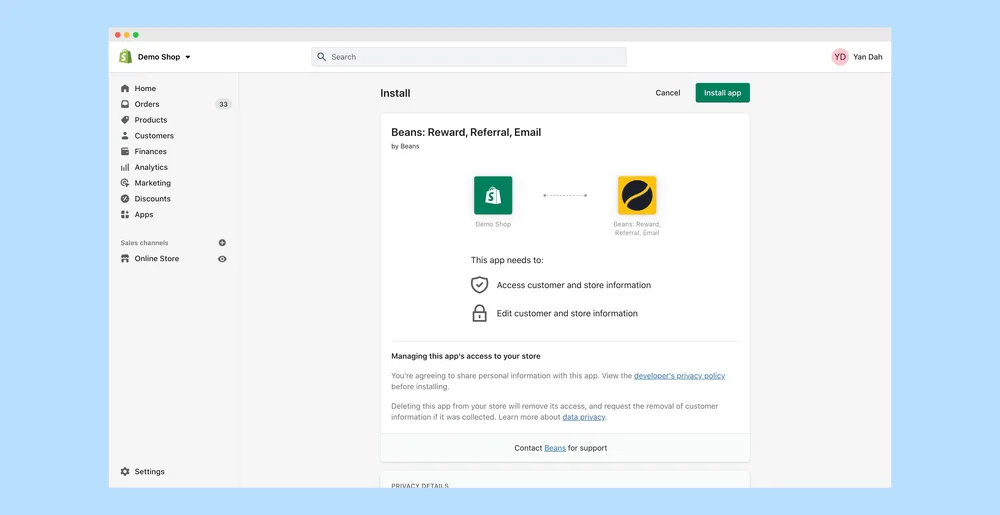Click the green macOS fullscreen dot
Image resolution: width=1000 pixels, height=515 pixels.
click(x=136, y=34)
